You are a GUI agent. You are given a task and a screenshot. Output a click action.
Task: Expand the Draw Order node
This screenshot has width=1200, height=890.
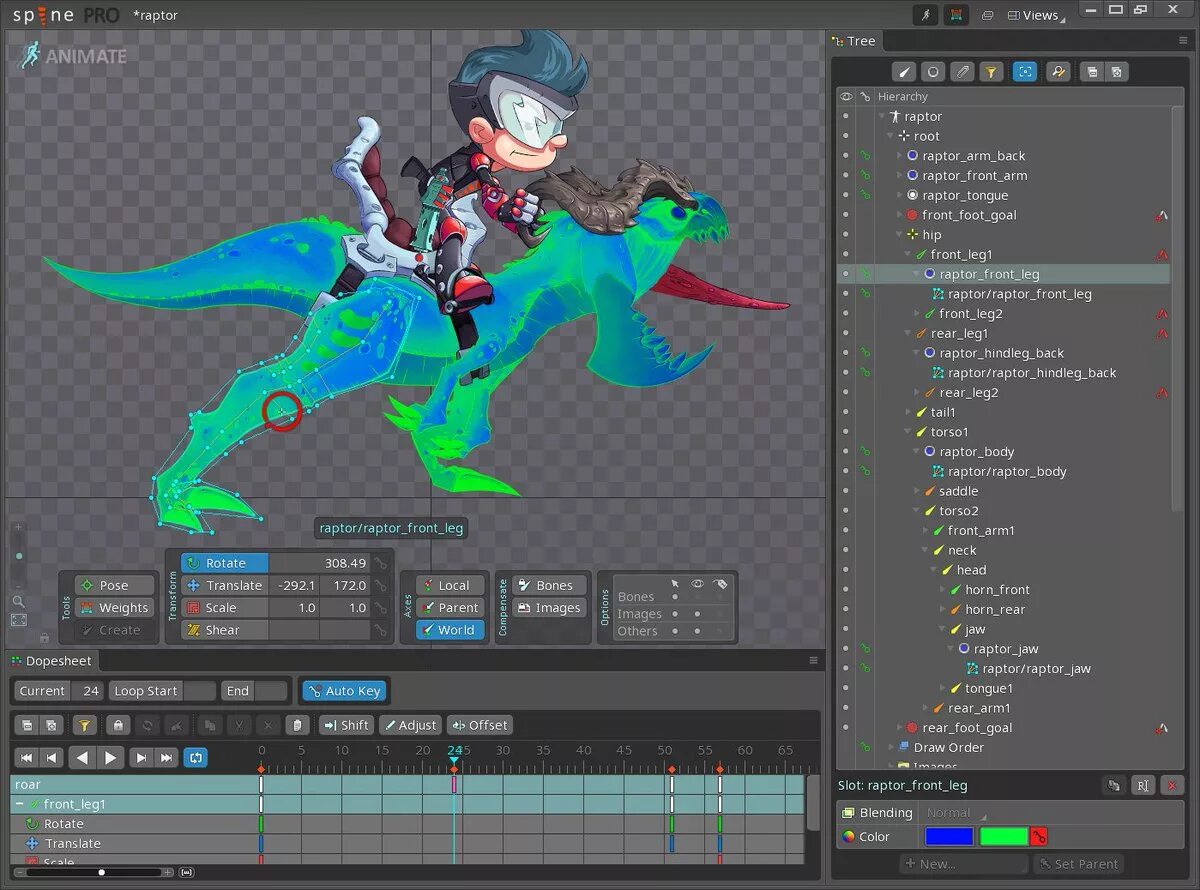pyautogui.click(x=891, y=747)
